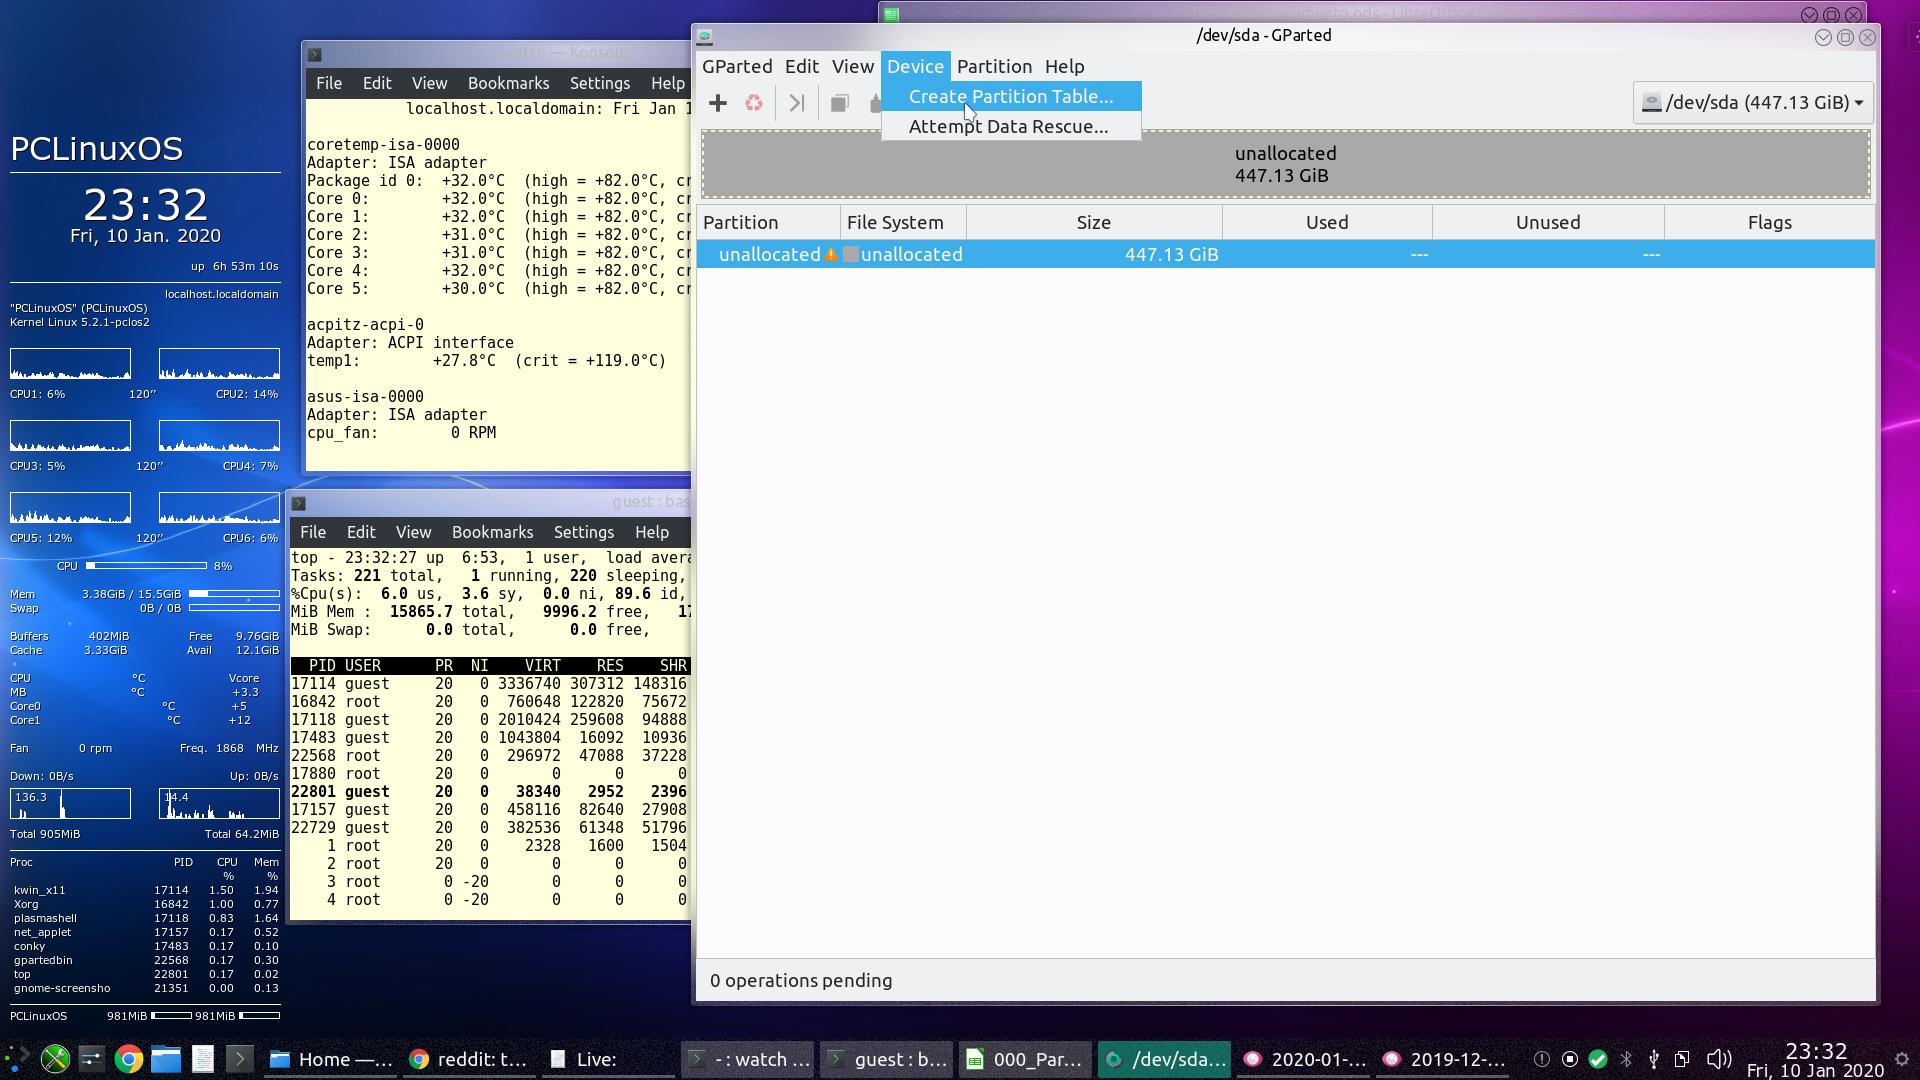
Task: Click the Bluetooth icon in system tray
Action: click(1626, 1059)
